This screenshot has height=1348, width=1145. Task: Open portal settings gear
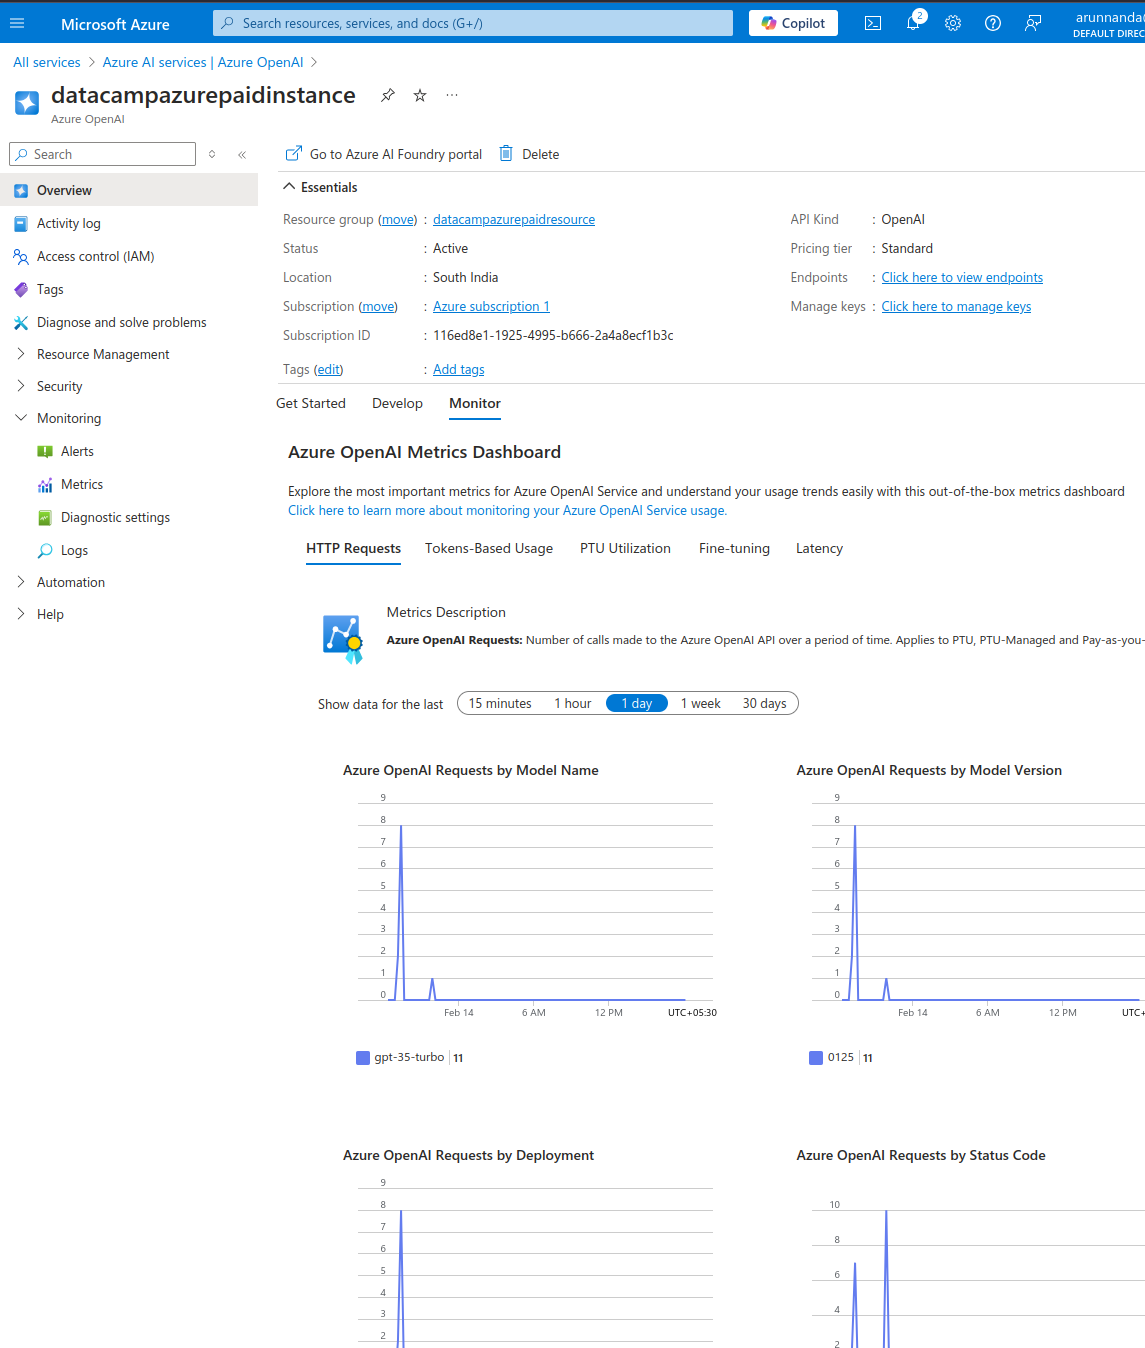pyautogui.click(x=953, y=23)
